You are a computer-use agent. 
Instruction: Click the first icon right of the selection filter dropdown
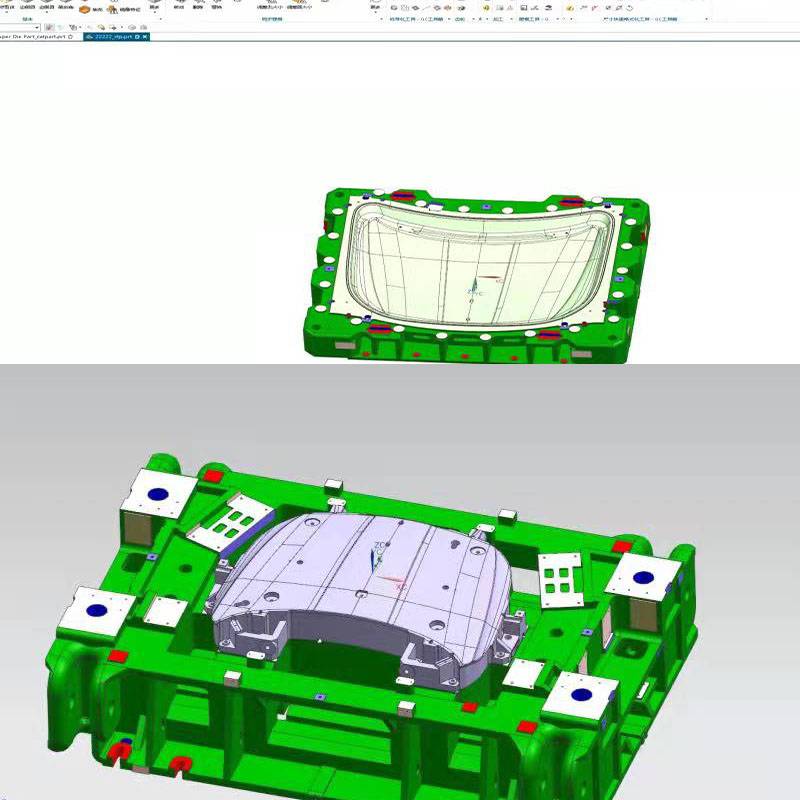coord(49,27)
